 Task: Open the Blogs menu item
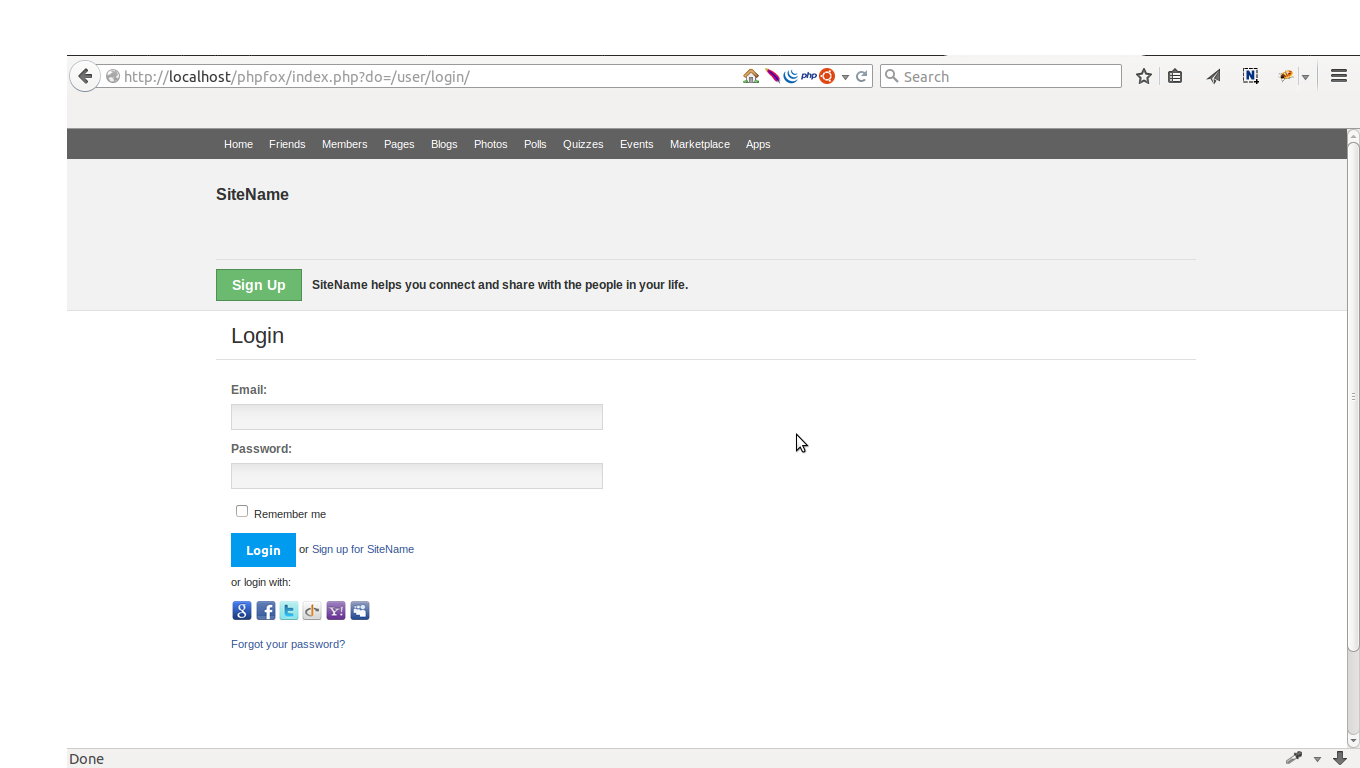444,144
